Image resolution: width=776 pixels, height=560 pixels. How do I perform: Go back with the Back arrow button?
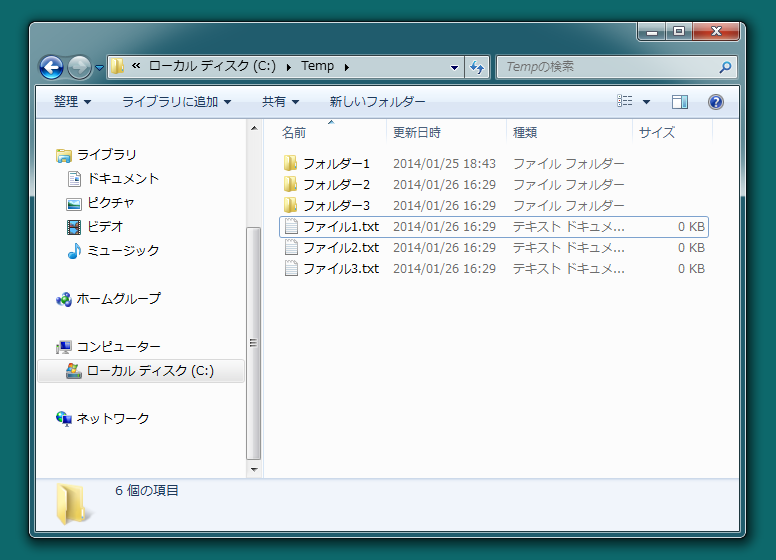51,67
